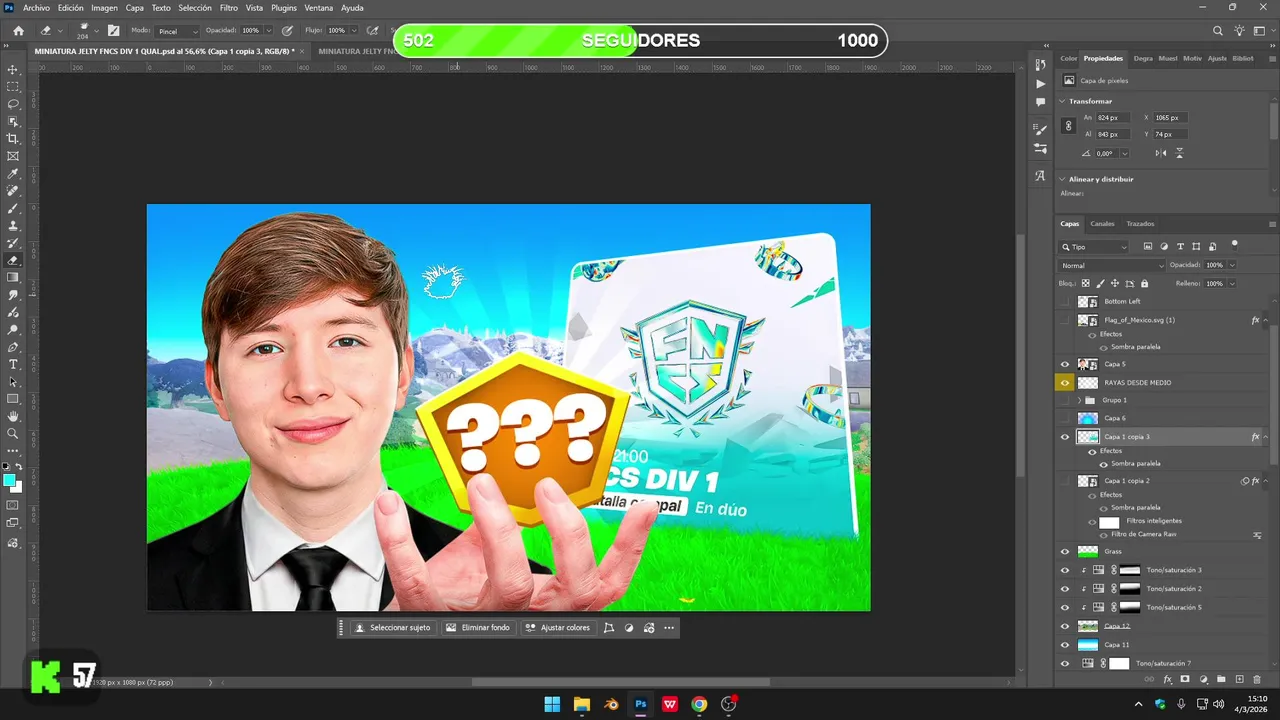Select the Smudge tool
This screenshot has width=1280, height=720.
pos(13,295)
